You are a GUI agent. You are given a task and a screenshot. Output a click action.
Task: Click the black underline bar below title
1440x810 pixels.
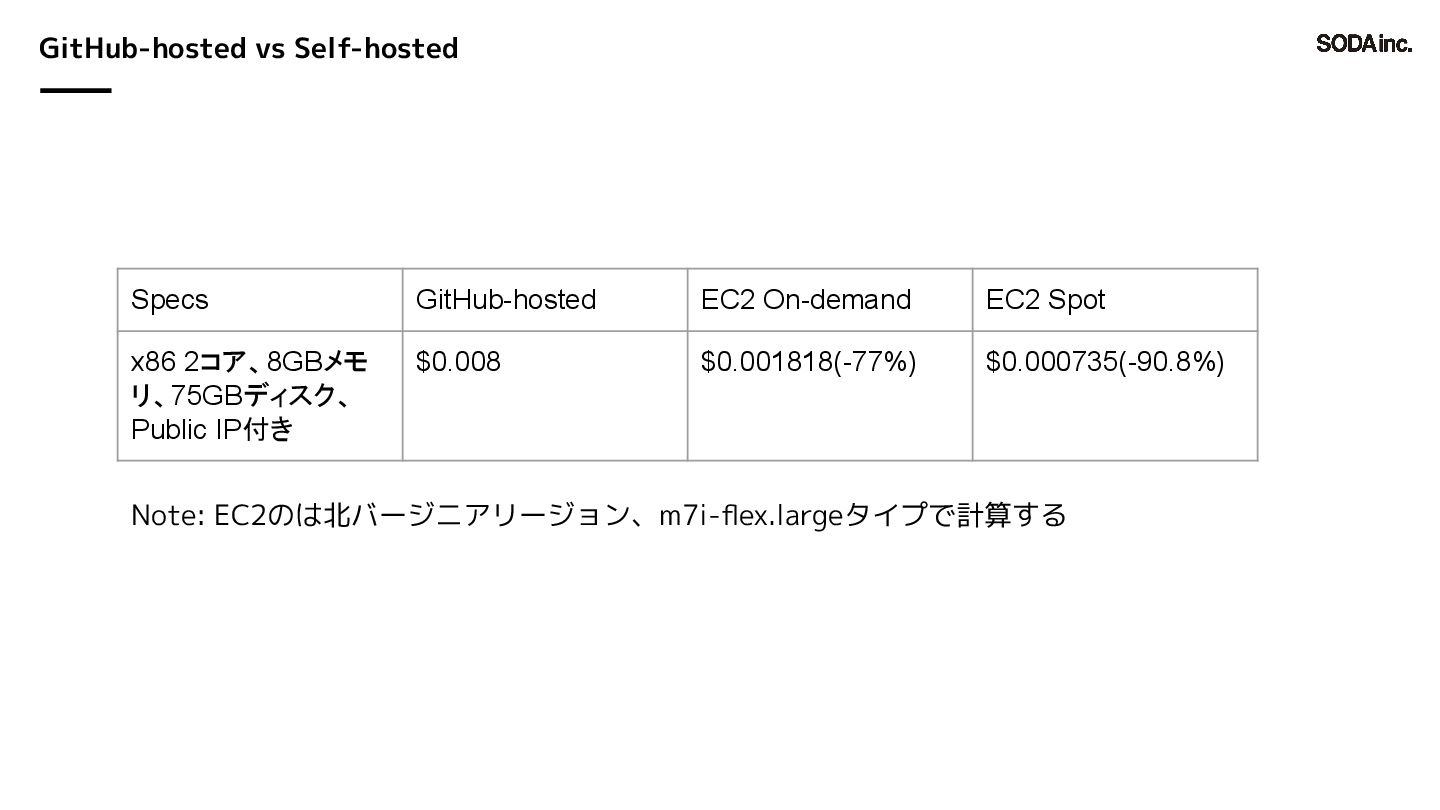pyautogui.click(x=75, y=90)
